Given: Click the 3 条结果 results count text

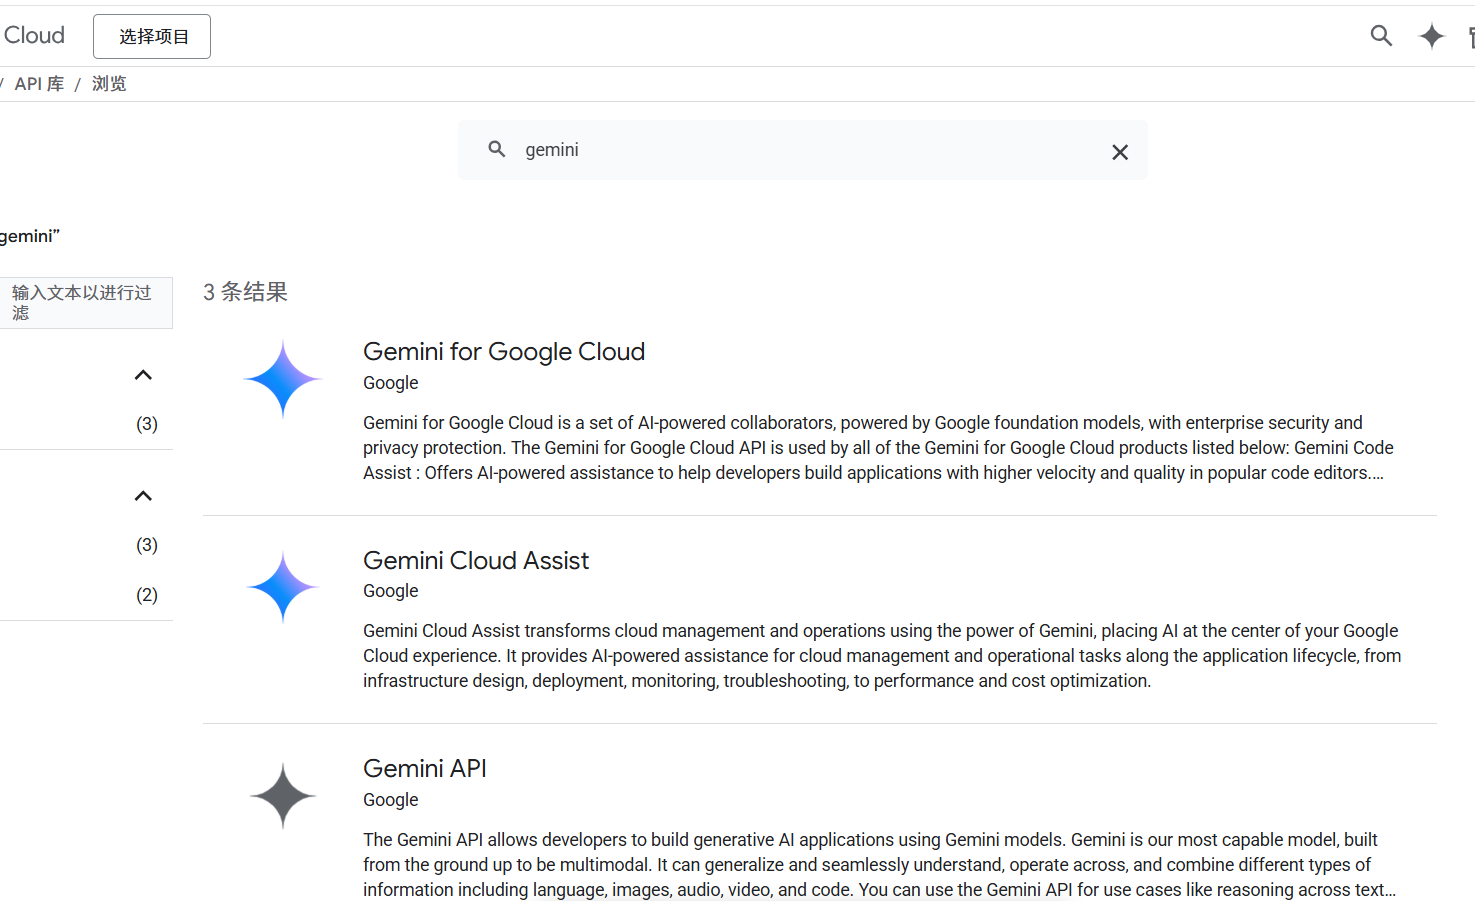Looking at the screenshot, I should tap(245, 292).
